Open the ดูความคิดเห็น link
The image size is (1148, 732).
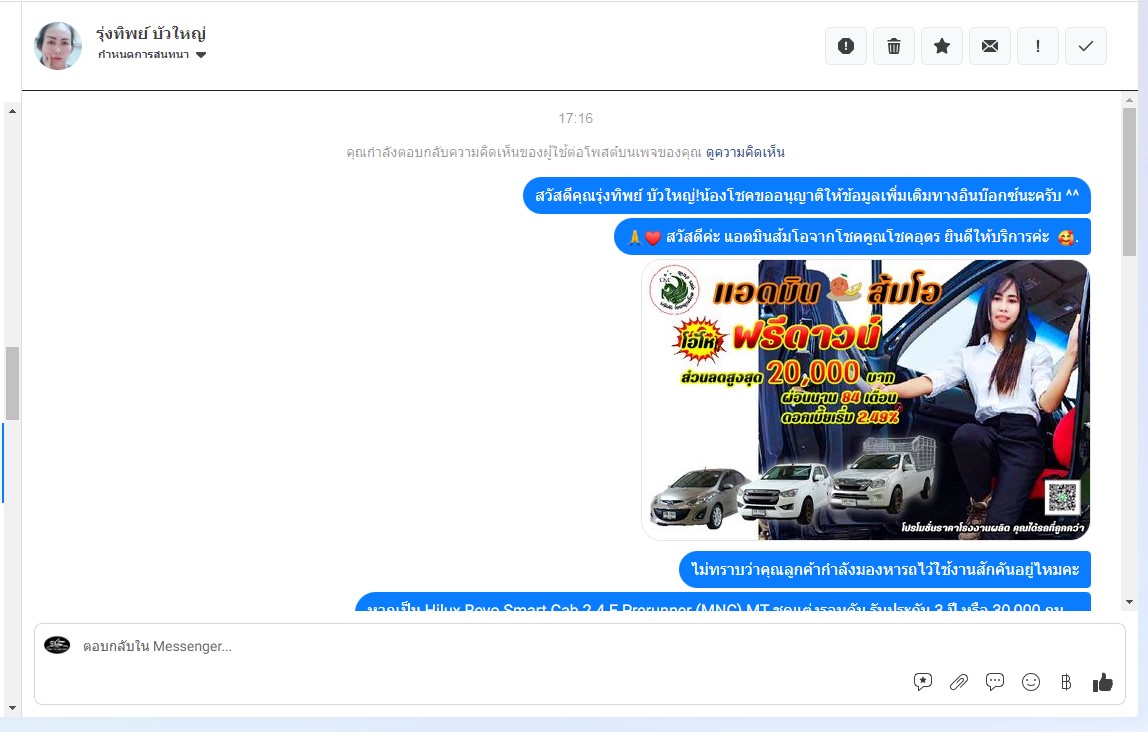745,152
